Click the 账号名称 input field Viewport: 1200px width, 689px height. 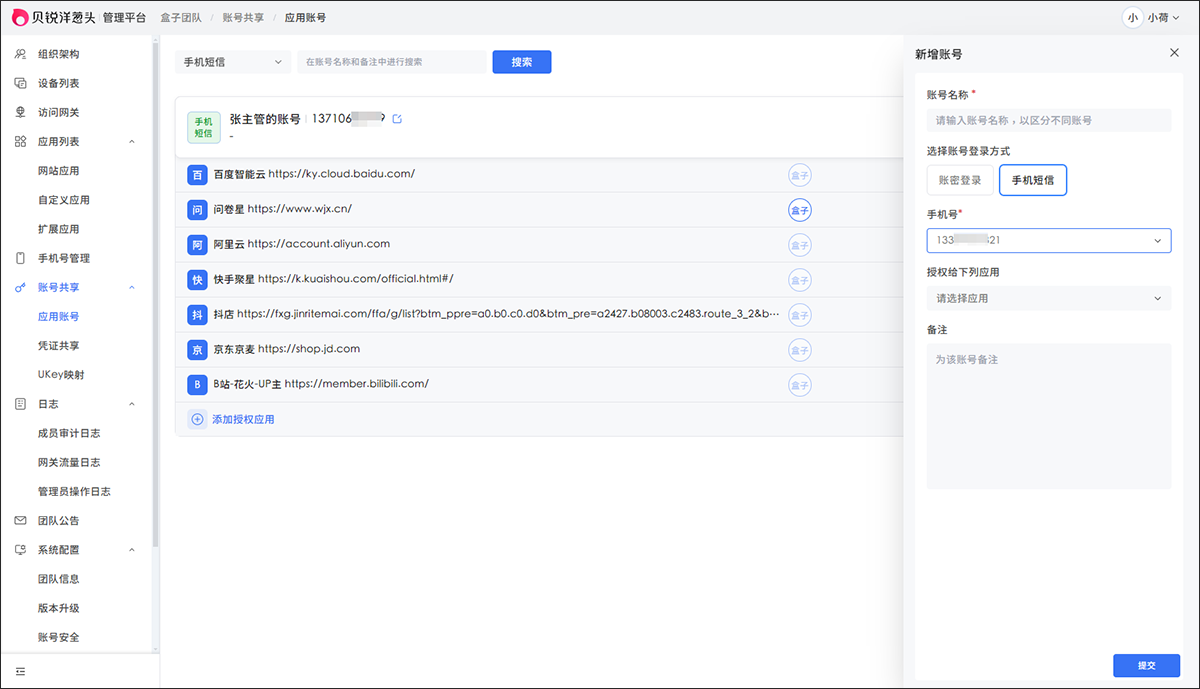(1048, 120)
